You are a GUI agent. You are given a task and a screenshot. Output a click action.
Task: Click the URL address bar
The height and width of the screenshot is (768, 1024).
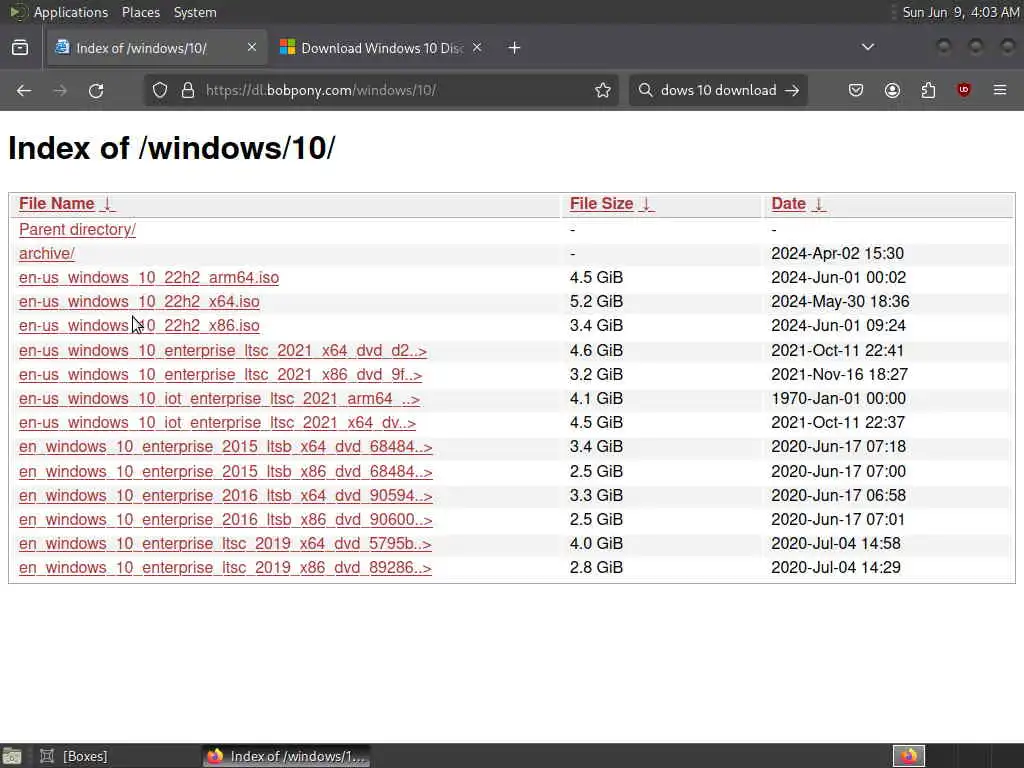381,90
